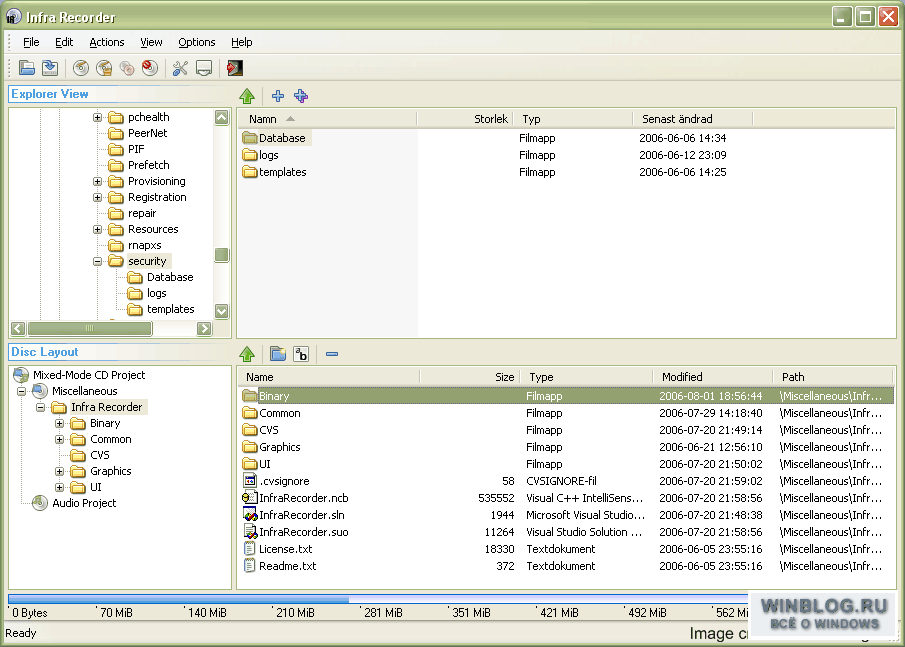The height and width of the screenshot is (647, 905).
Task: Click the InfraRecorder.suo file icon
Action: click(x=250, y=532)
